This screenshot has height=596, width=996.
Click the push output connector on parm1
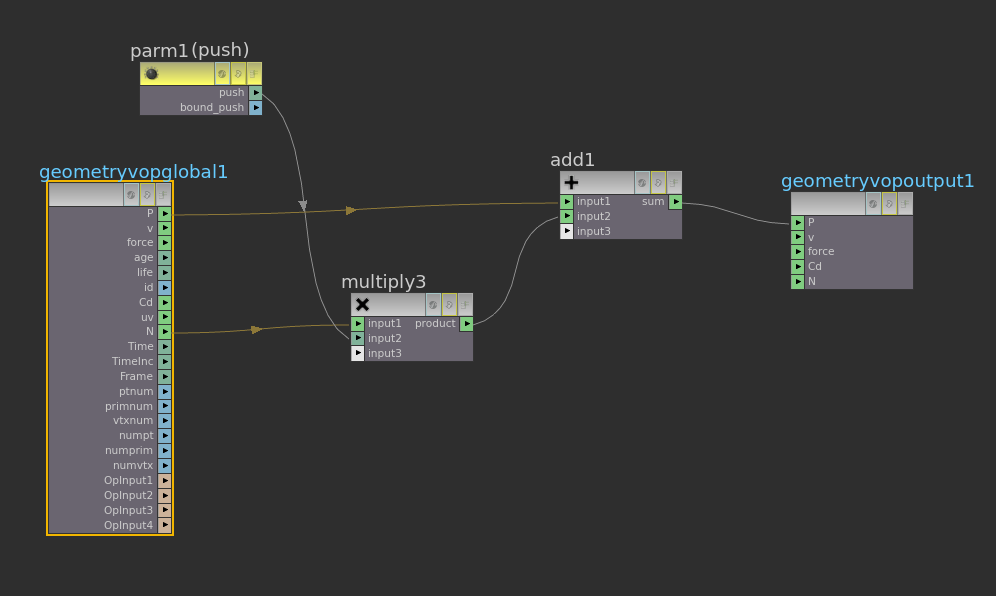[x=255, y=92]
